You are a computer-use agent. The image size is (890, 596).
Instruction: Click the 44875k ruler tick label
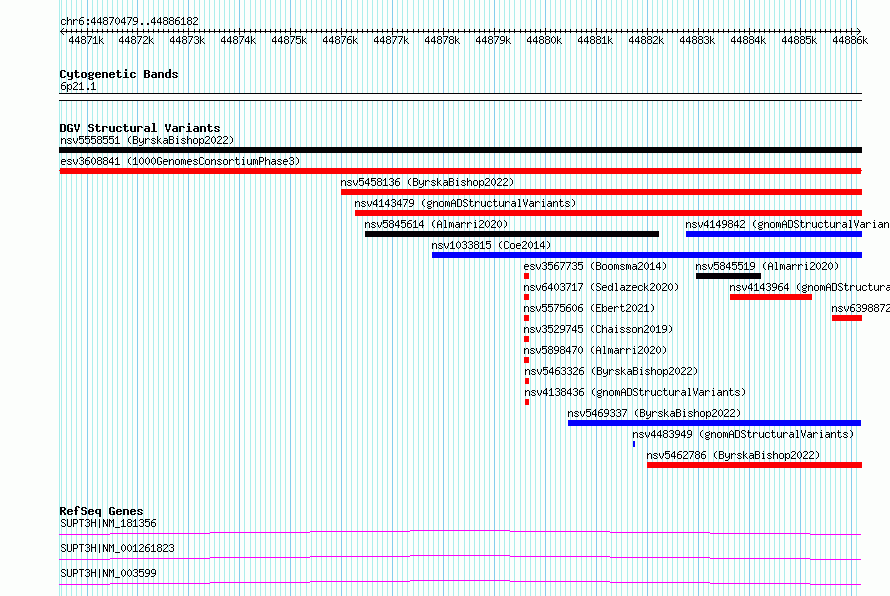289,40
